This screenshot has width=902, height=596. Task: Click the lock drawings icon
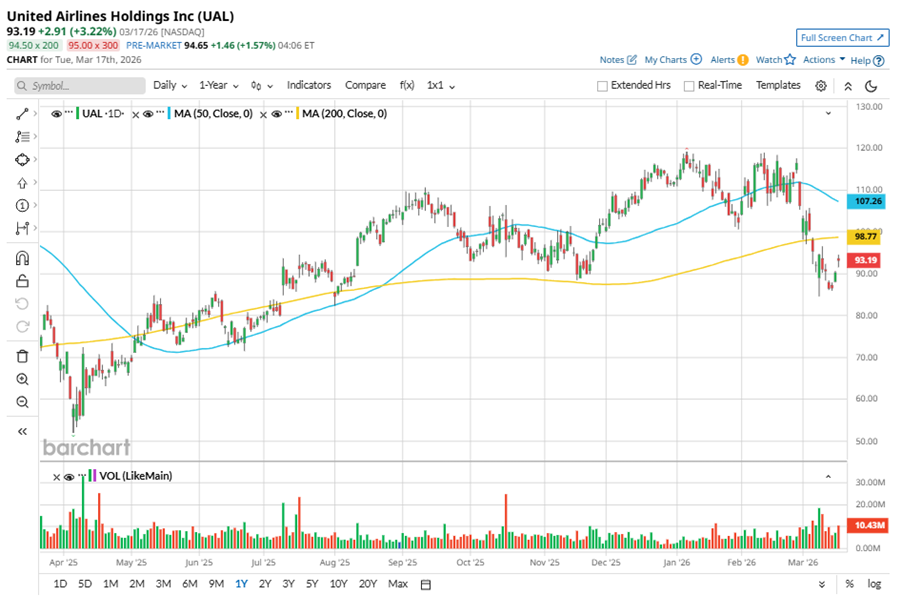tap(22, 282)
